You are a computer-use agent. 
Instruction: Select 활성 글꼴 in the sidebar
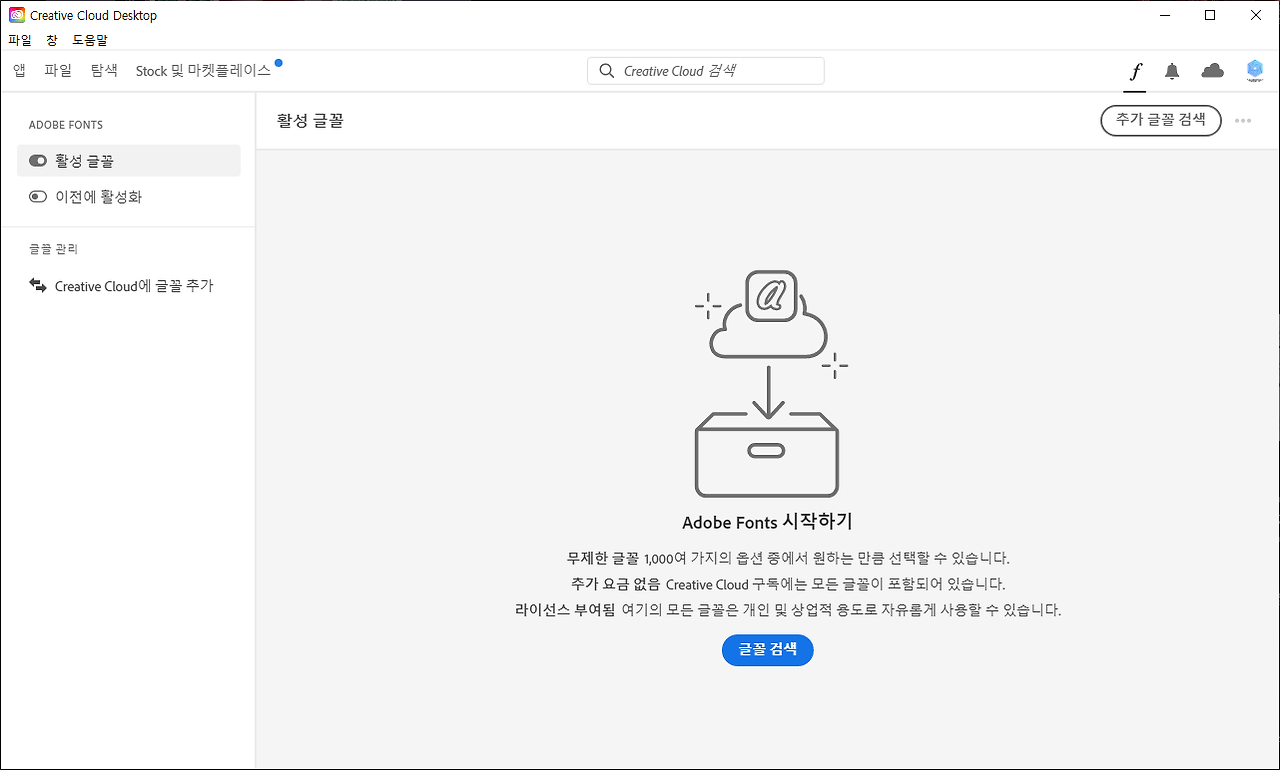pyautogui.click(x=129, y=161)
